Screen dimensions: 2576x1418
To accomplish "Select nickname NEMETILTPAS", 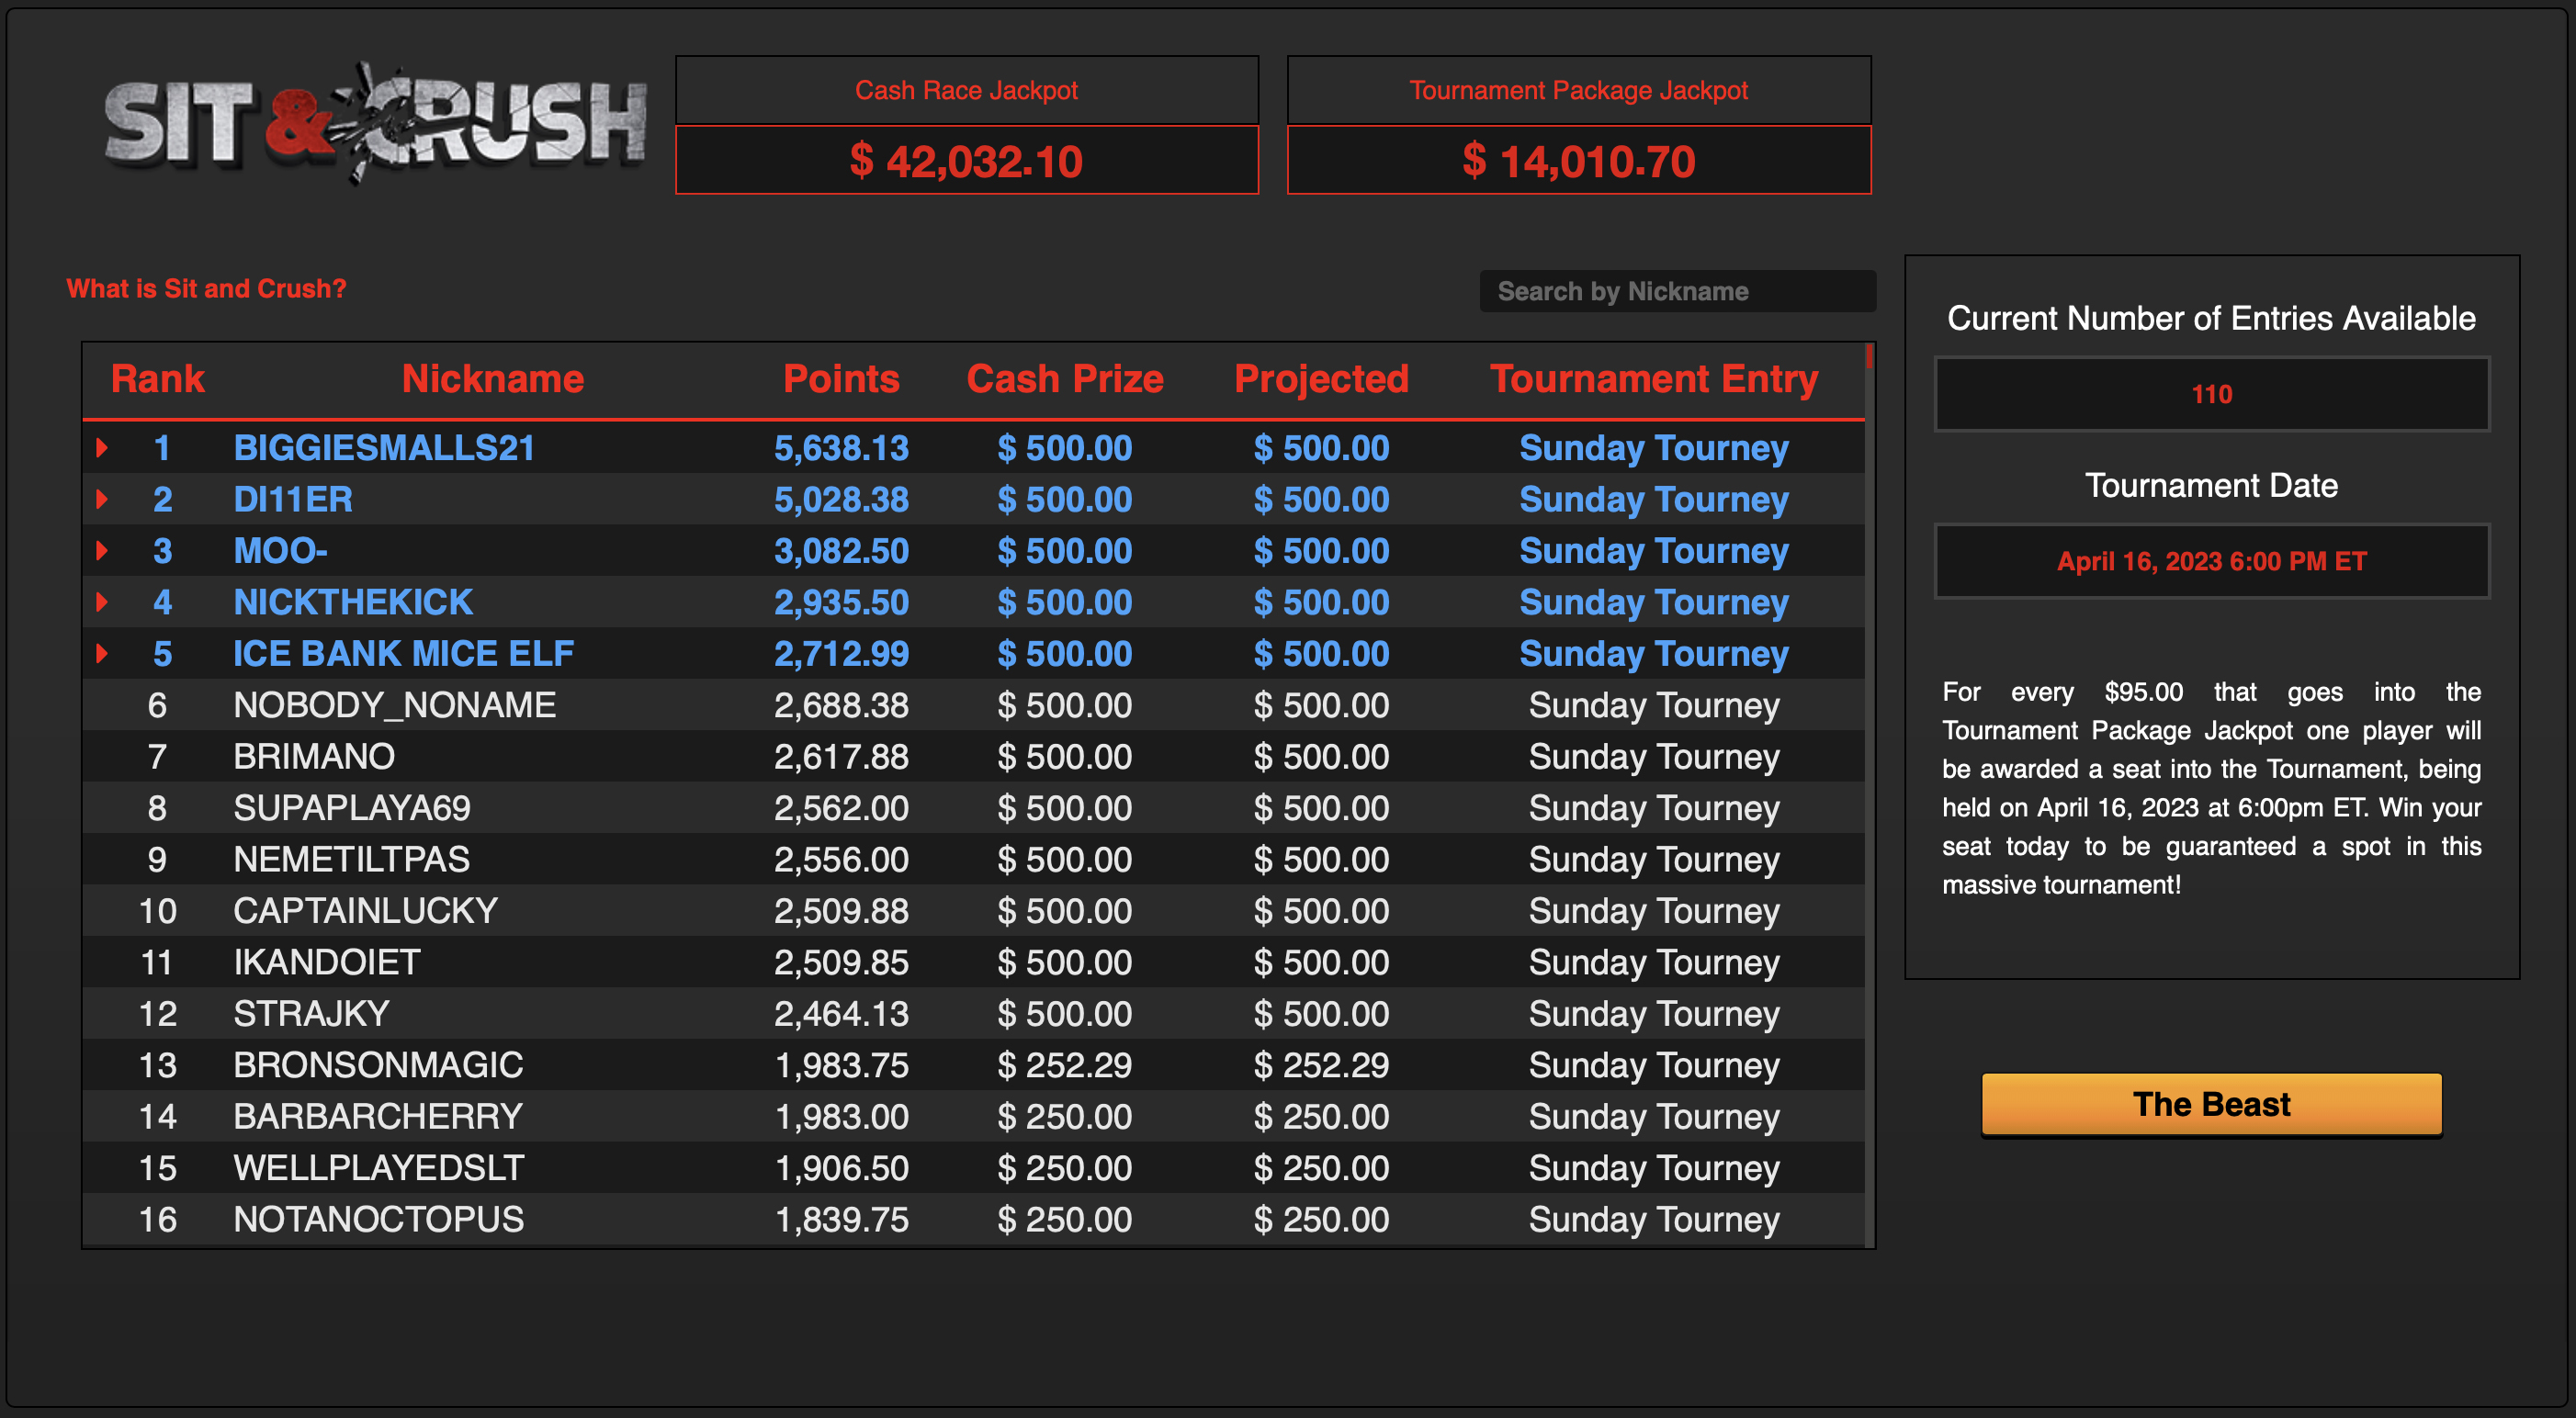I will 351,860.
